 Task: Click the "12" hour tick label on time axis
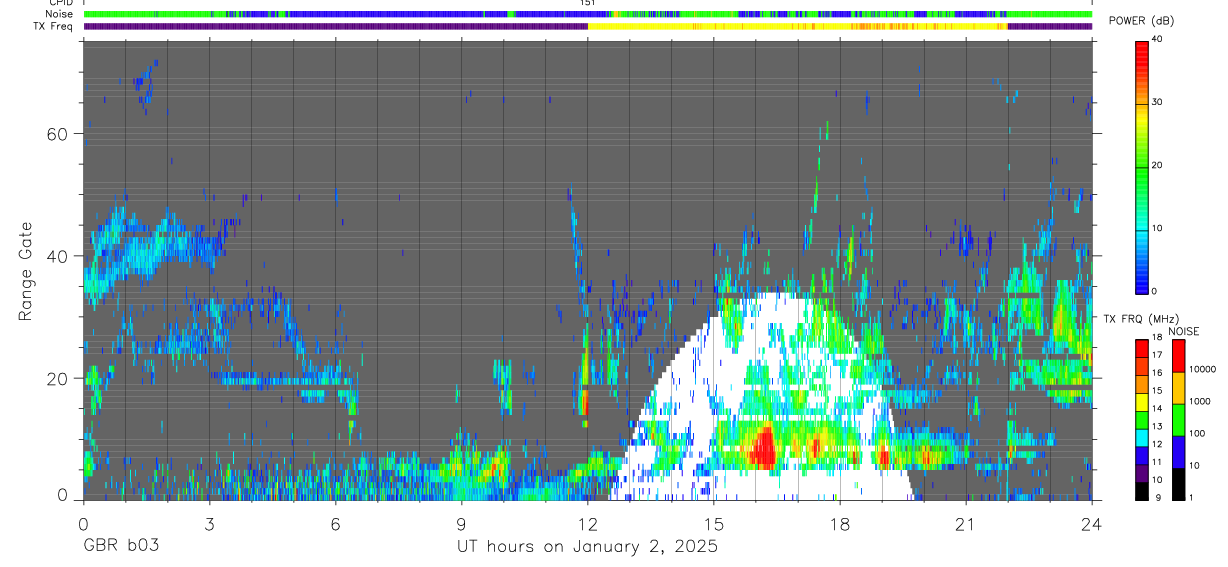[x=588, y=523]
